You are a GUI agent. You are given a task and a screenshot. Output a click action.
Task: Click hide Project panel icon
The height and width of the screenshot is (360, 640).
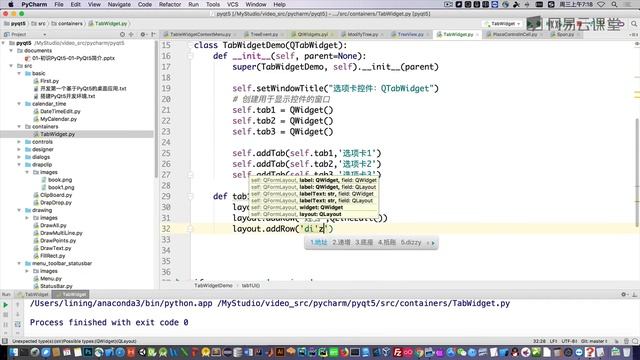click(153, 35)
